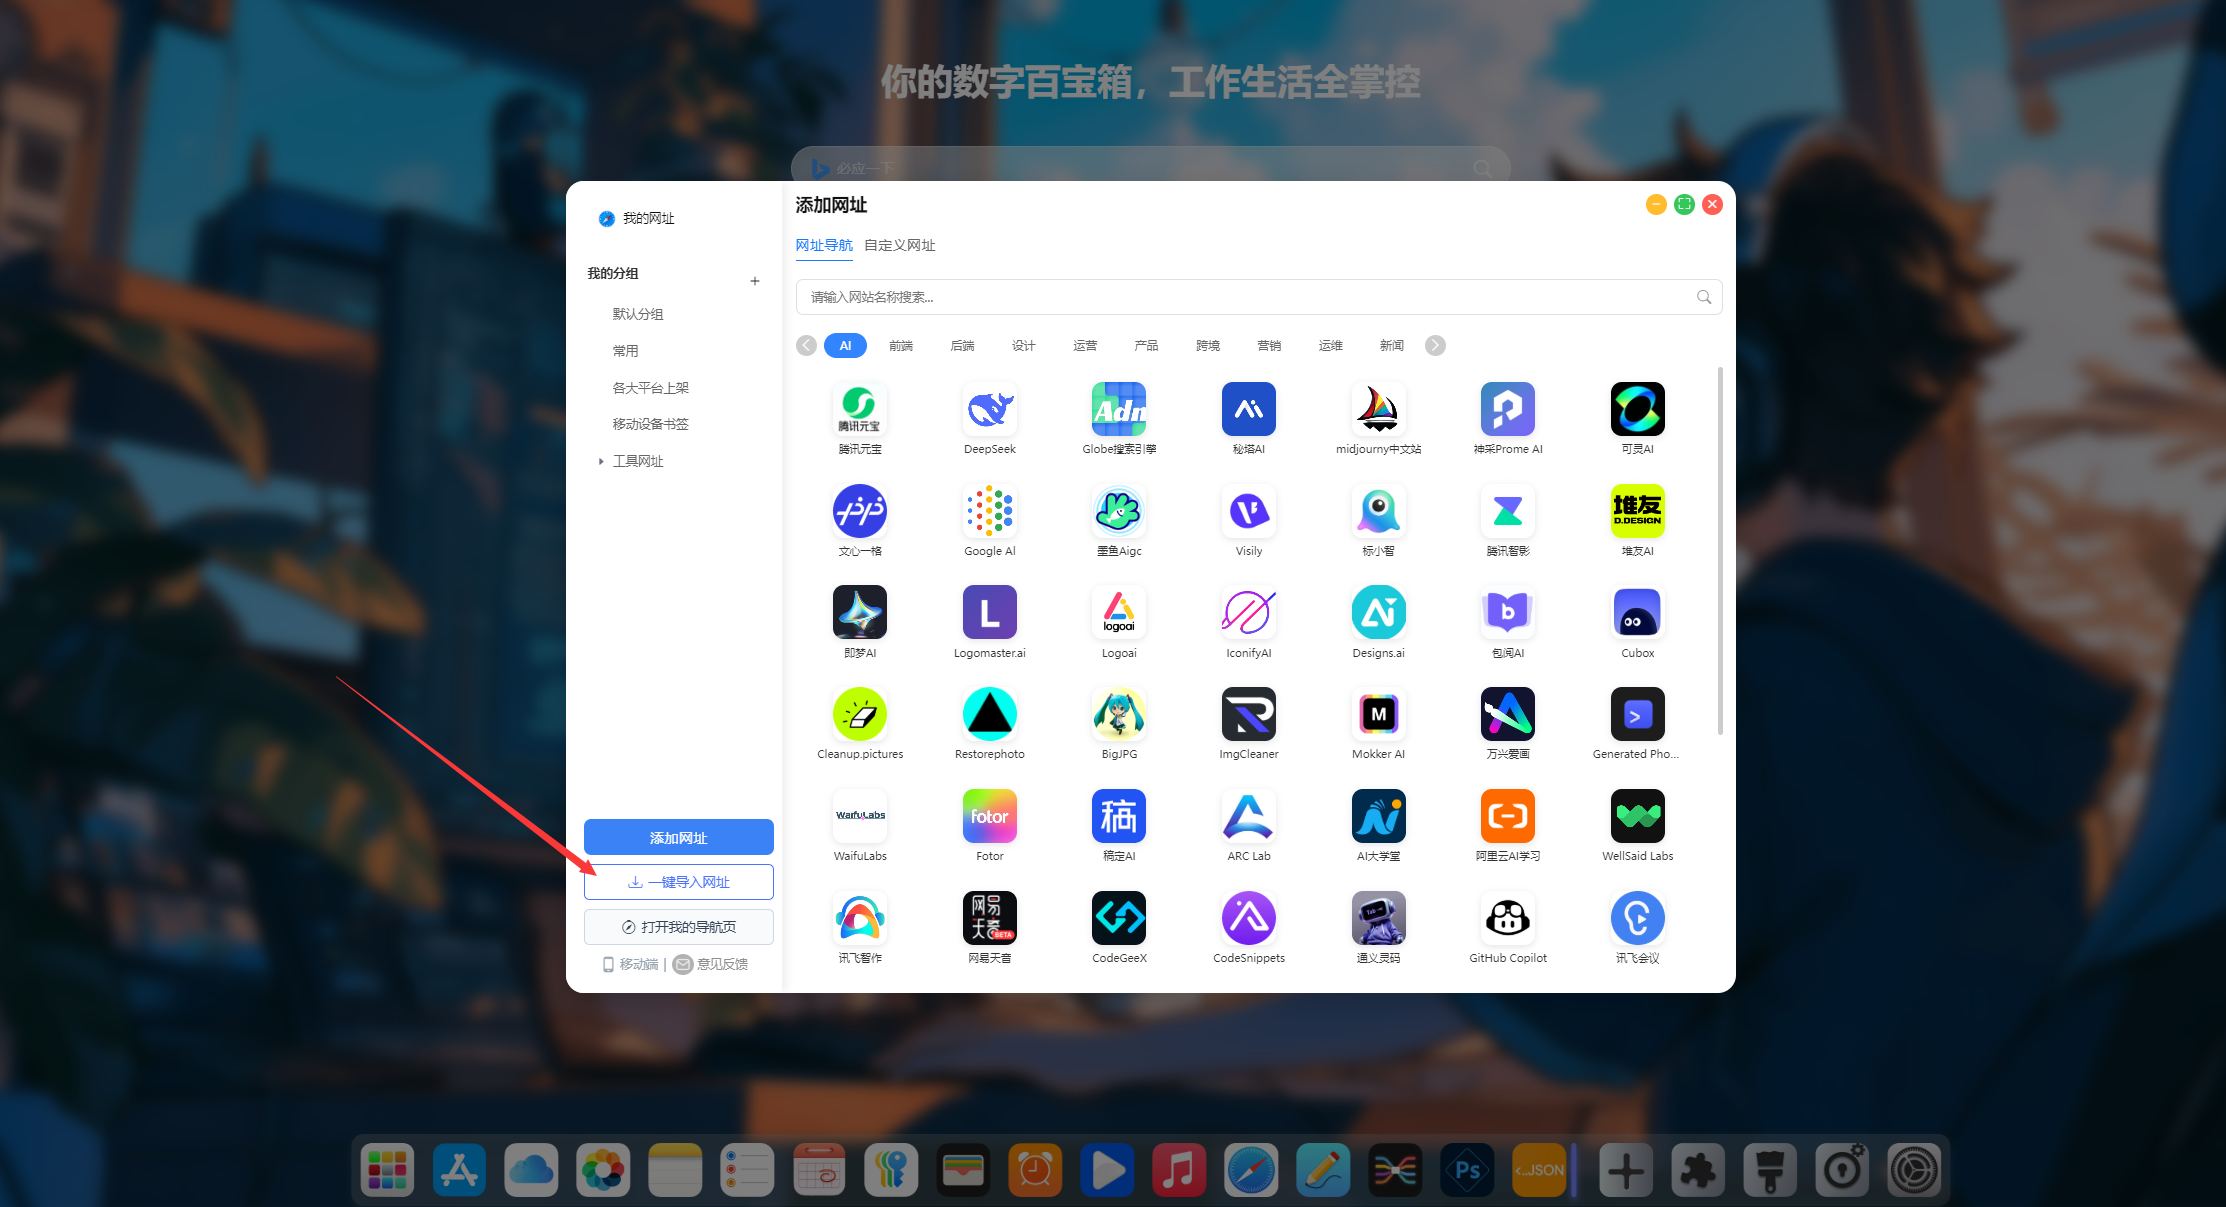Select the DeepSeek icon
2226x1207 pixels.
989,409
